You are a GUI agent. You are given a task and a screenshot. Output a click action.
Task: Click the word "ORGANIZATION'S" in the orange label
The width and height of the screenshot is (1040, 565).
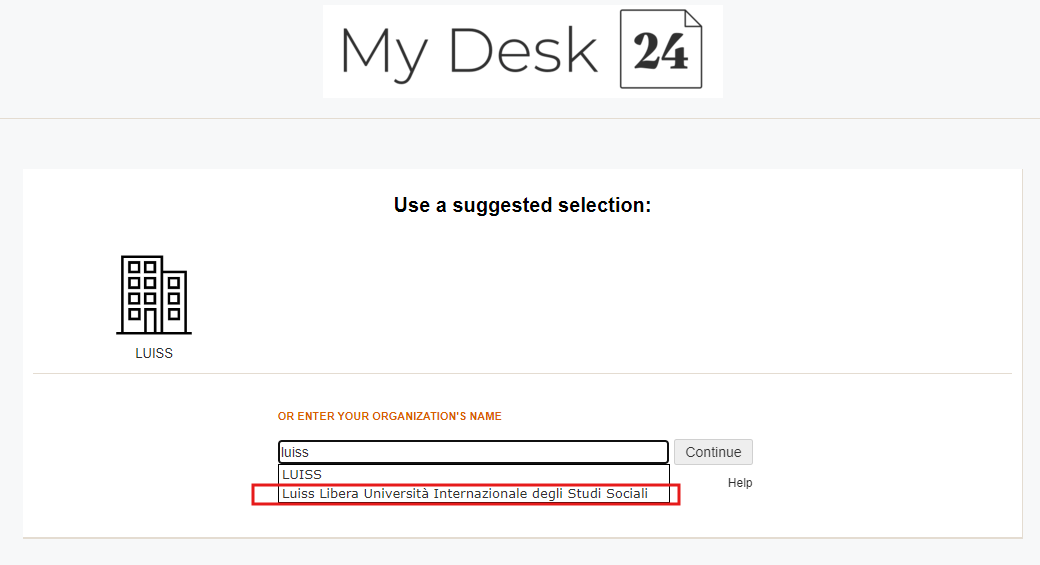pos(423,416)
